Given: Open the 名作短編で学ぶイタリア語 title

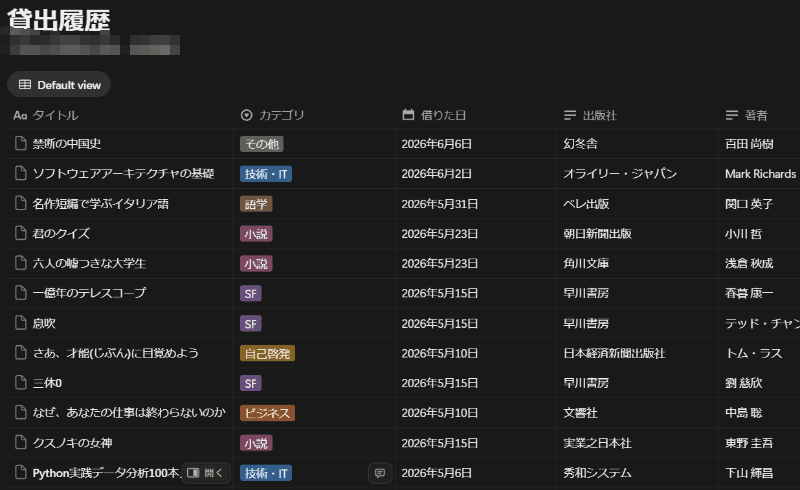Looking at the screenshot, I should (x=101, y=204).
